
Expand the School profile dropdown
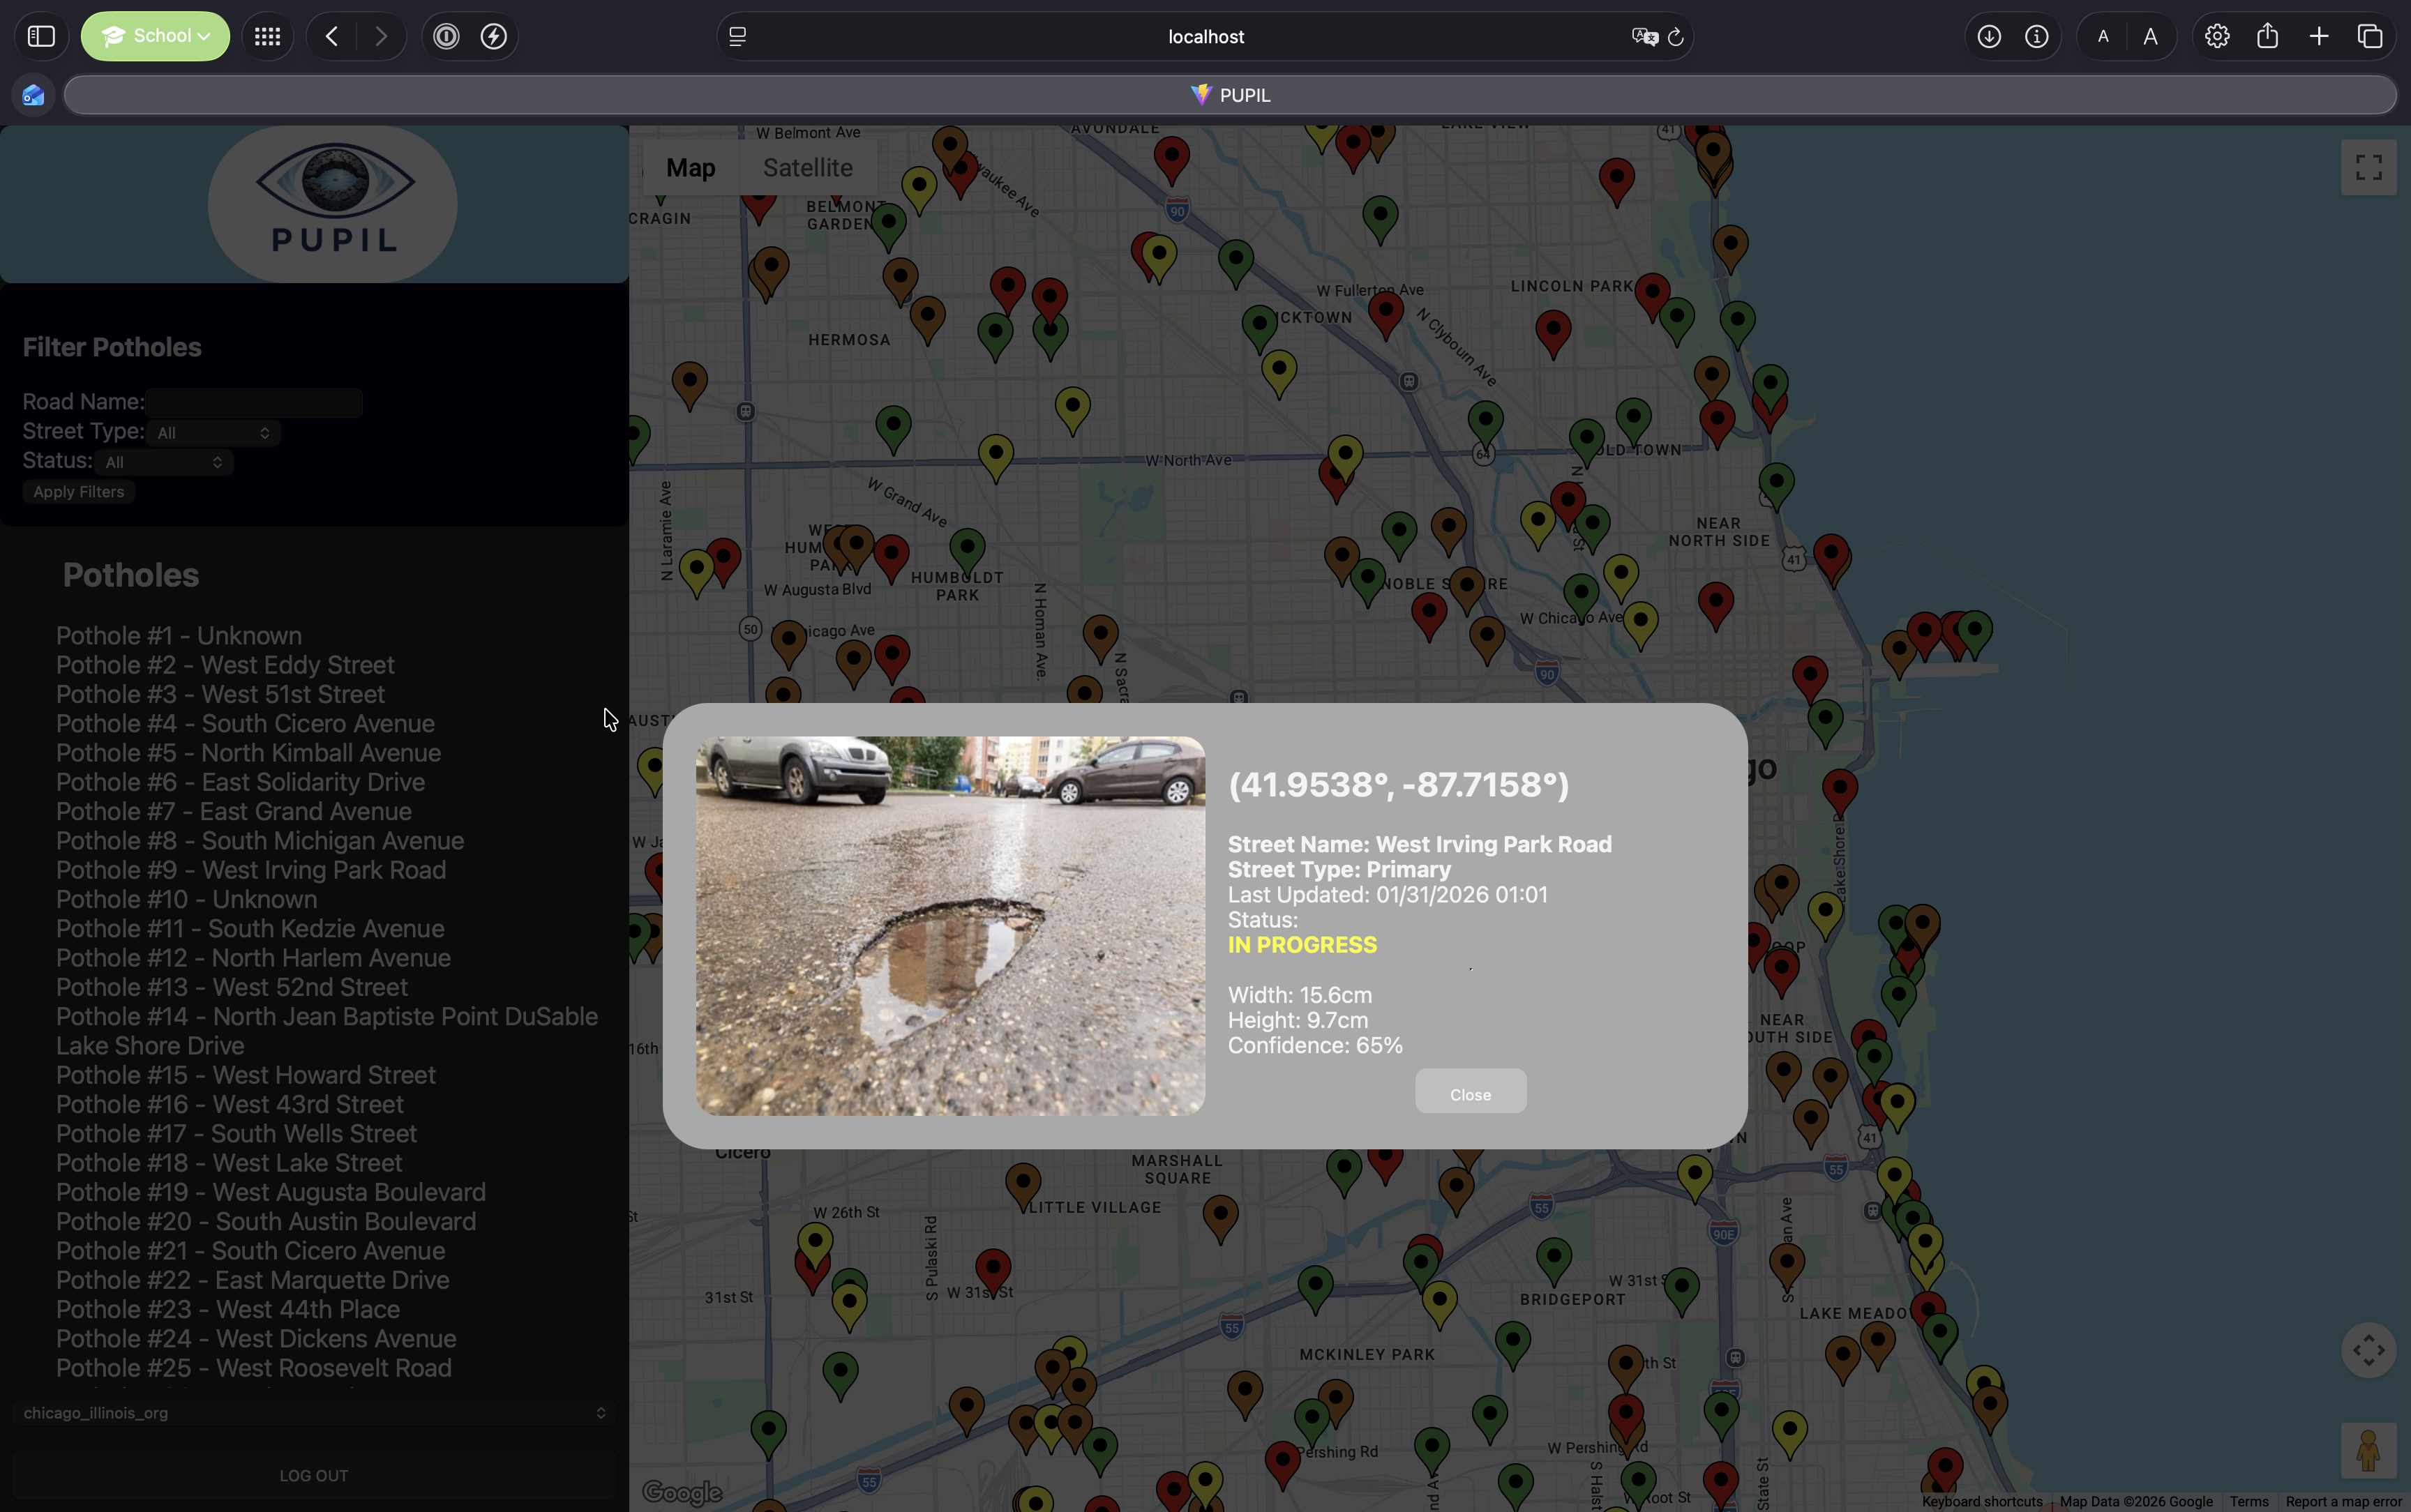155,37
